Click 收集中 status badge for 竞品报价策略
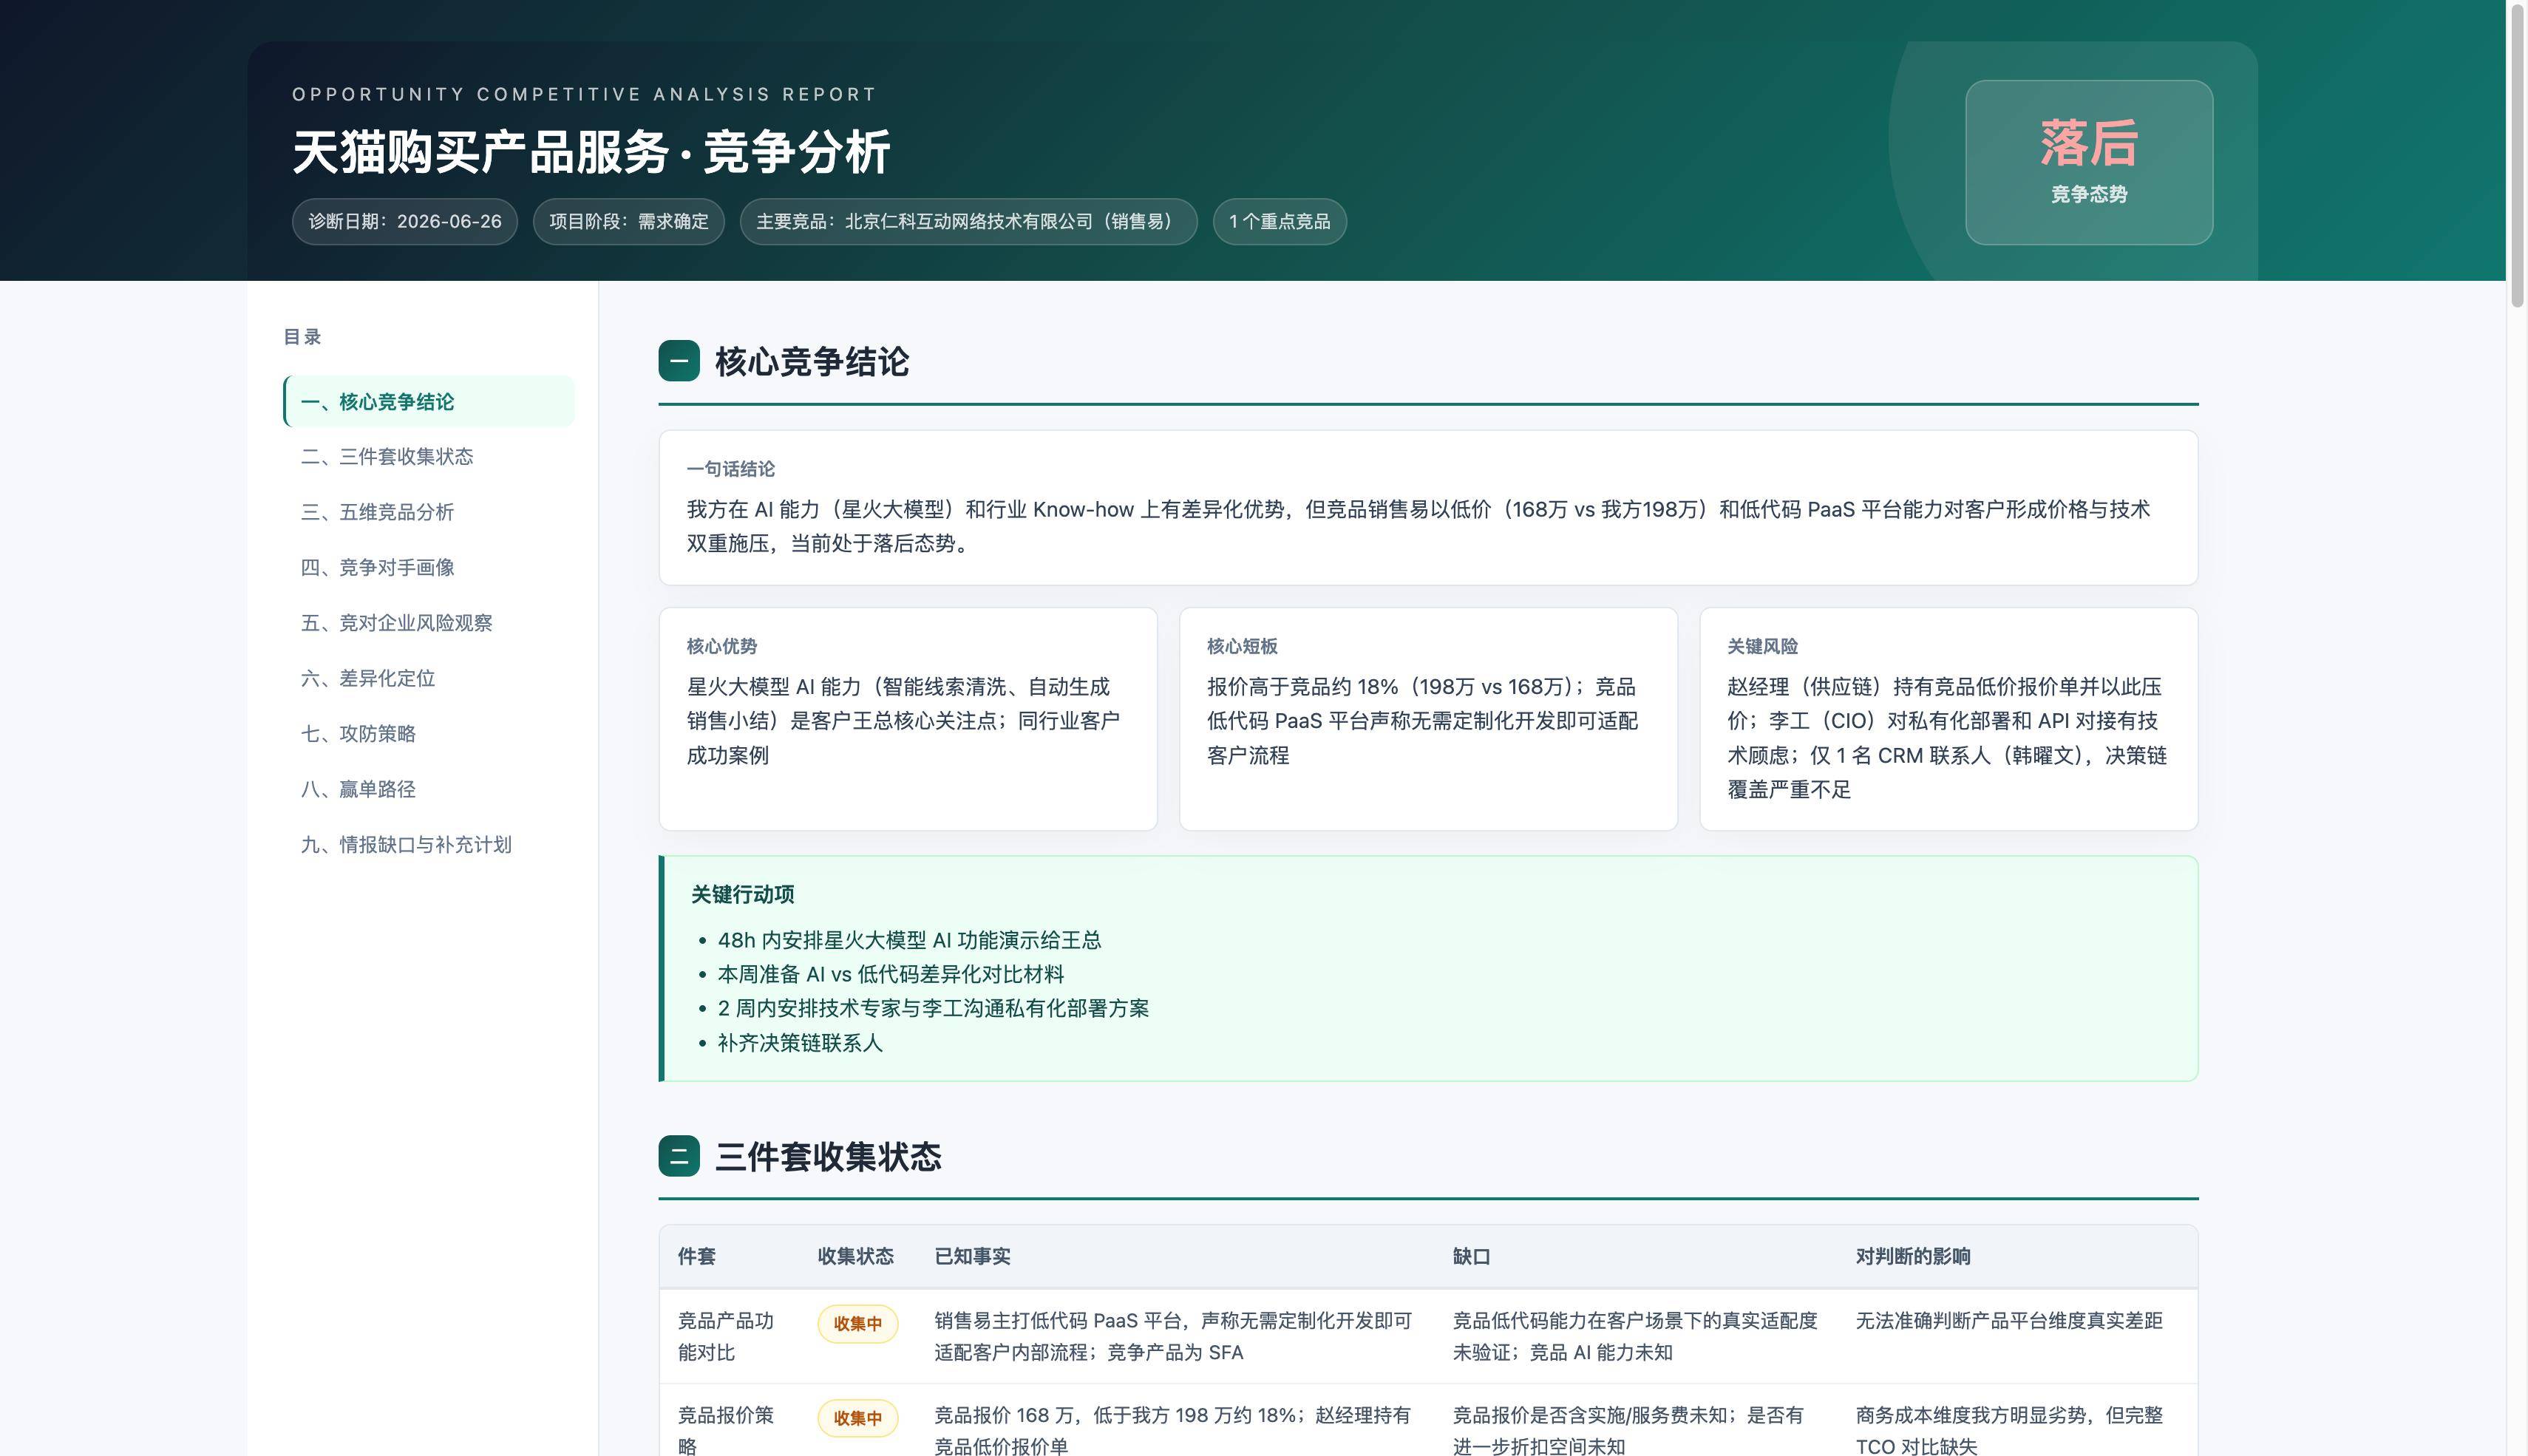2528x1456 pixels. (857, 1418)
